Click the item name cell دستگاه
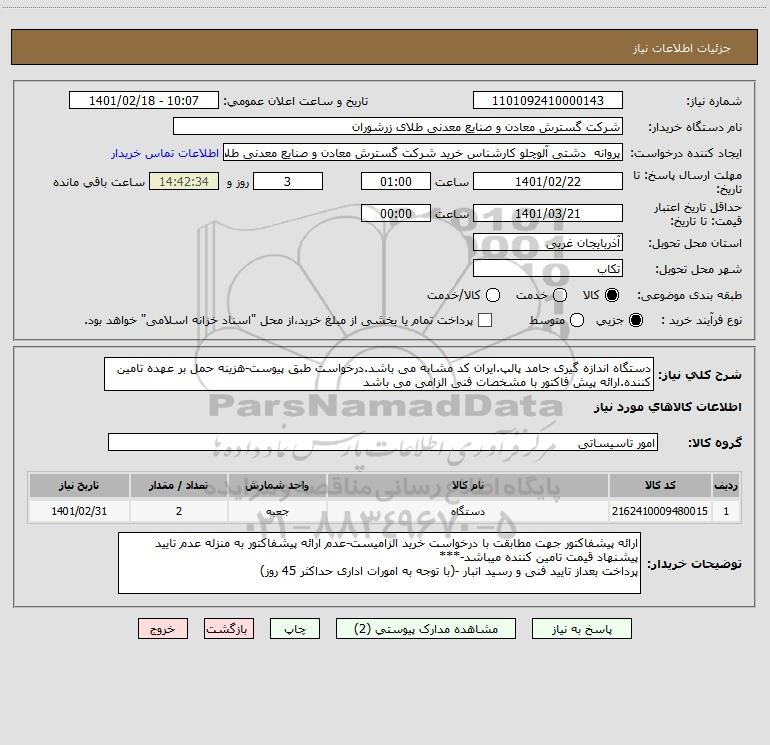This screenshot has width=770, height=745. click(x=468, y=511)
